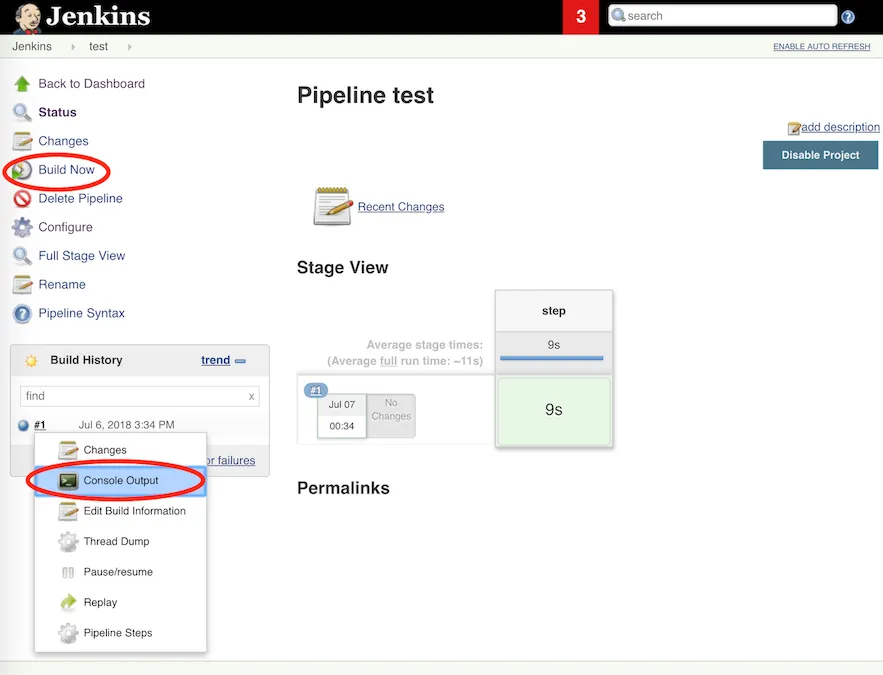
Task: Open the Full Stage View link
Action: 82,256
